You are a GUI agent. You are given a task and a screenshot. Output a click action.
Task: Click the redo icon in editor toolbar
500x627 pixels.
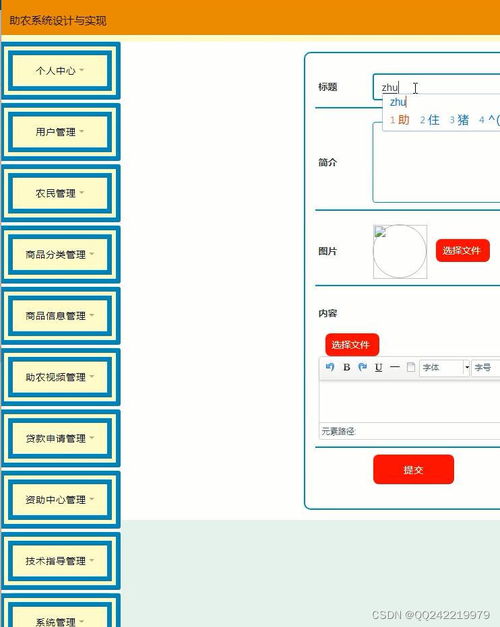pyautogui.click(x=363, y=367)
